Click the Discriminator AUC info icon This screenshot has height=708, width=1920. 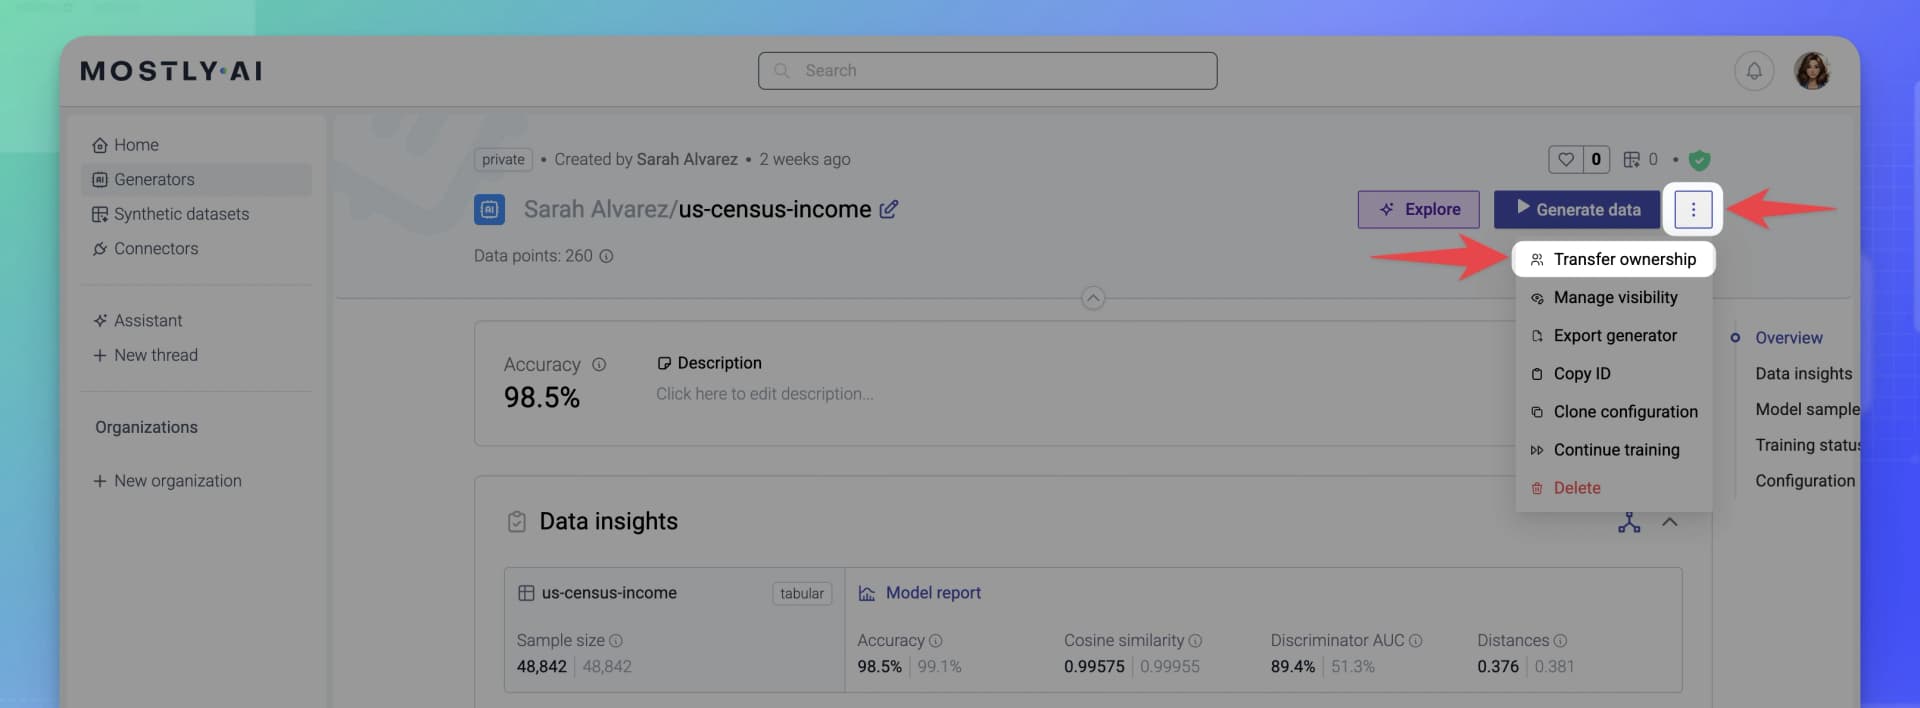click(x=1415, y=641)
